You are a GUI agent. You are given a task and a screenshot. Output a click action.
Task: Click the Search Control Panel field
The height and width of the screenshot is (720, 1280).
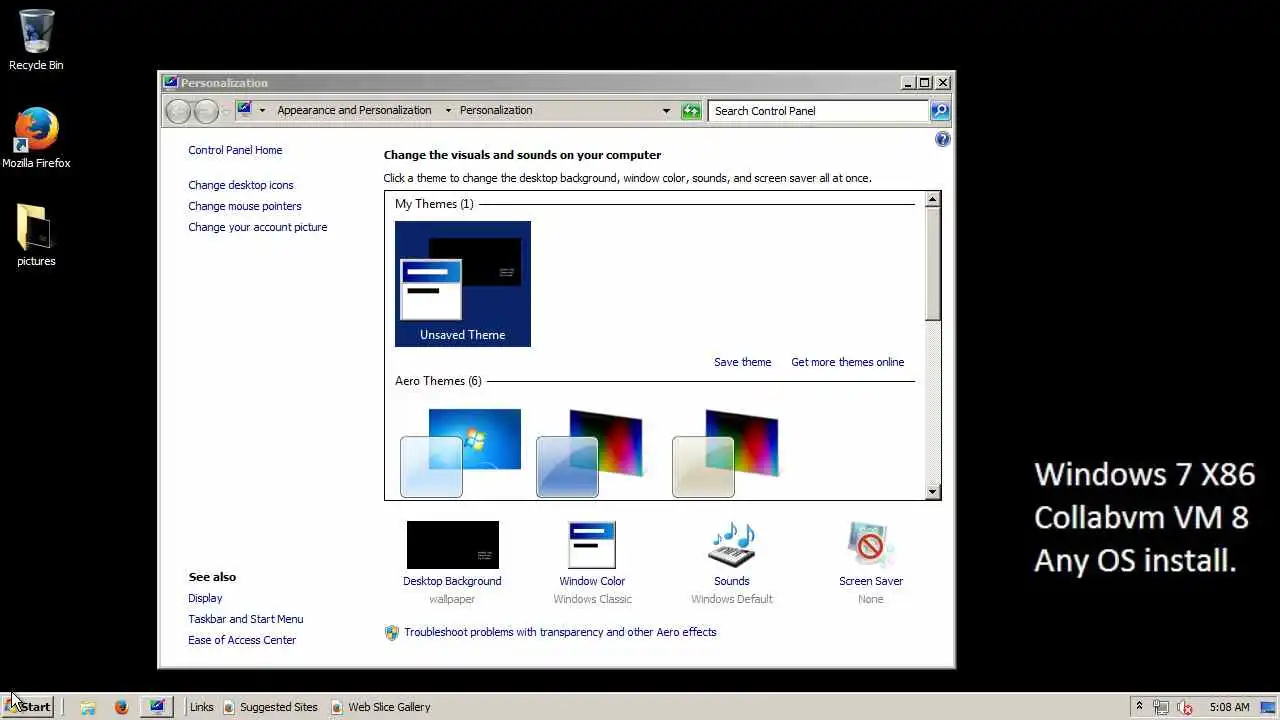tap(818, 111)
